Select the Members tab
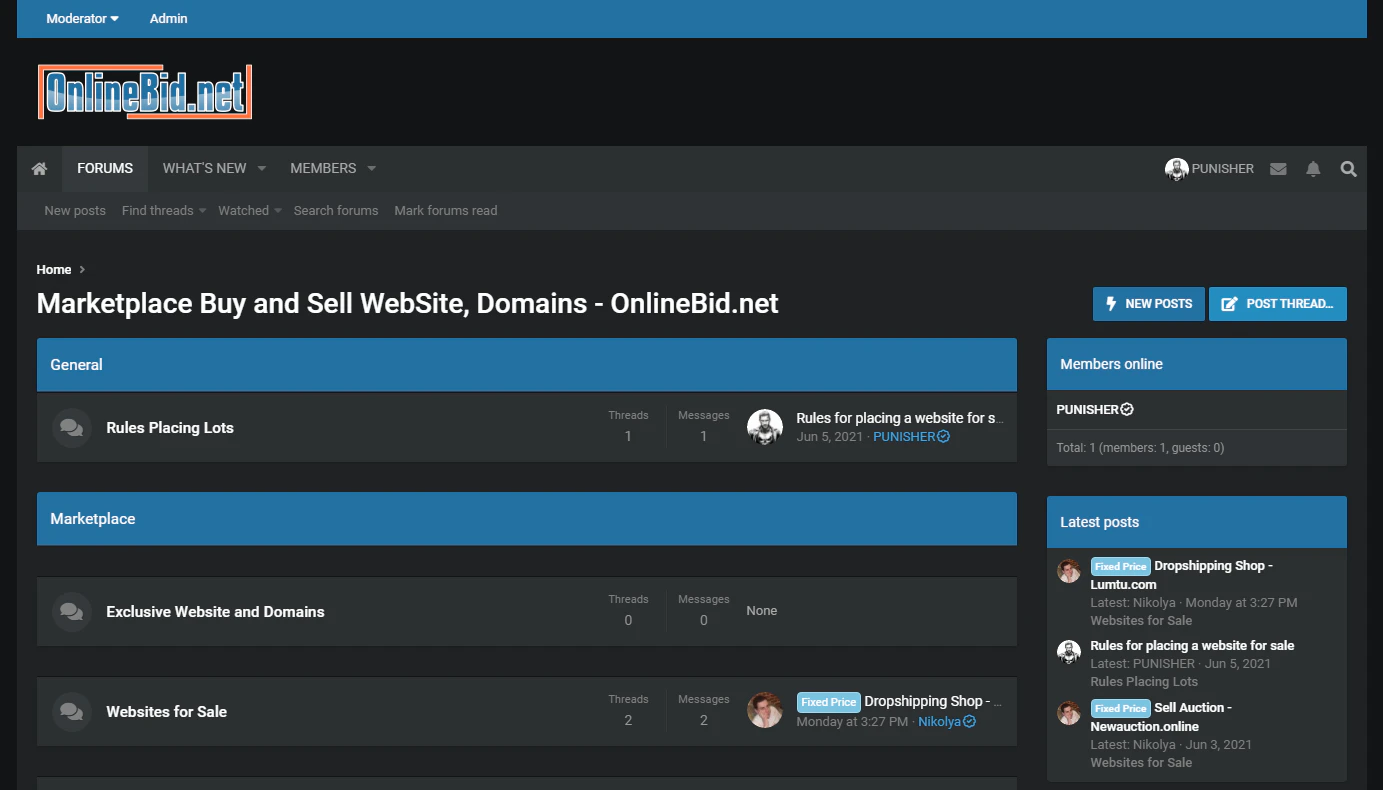 tap(323, 169)
